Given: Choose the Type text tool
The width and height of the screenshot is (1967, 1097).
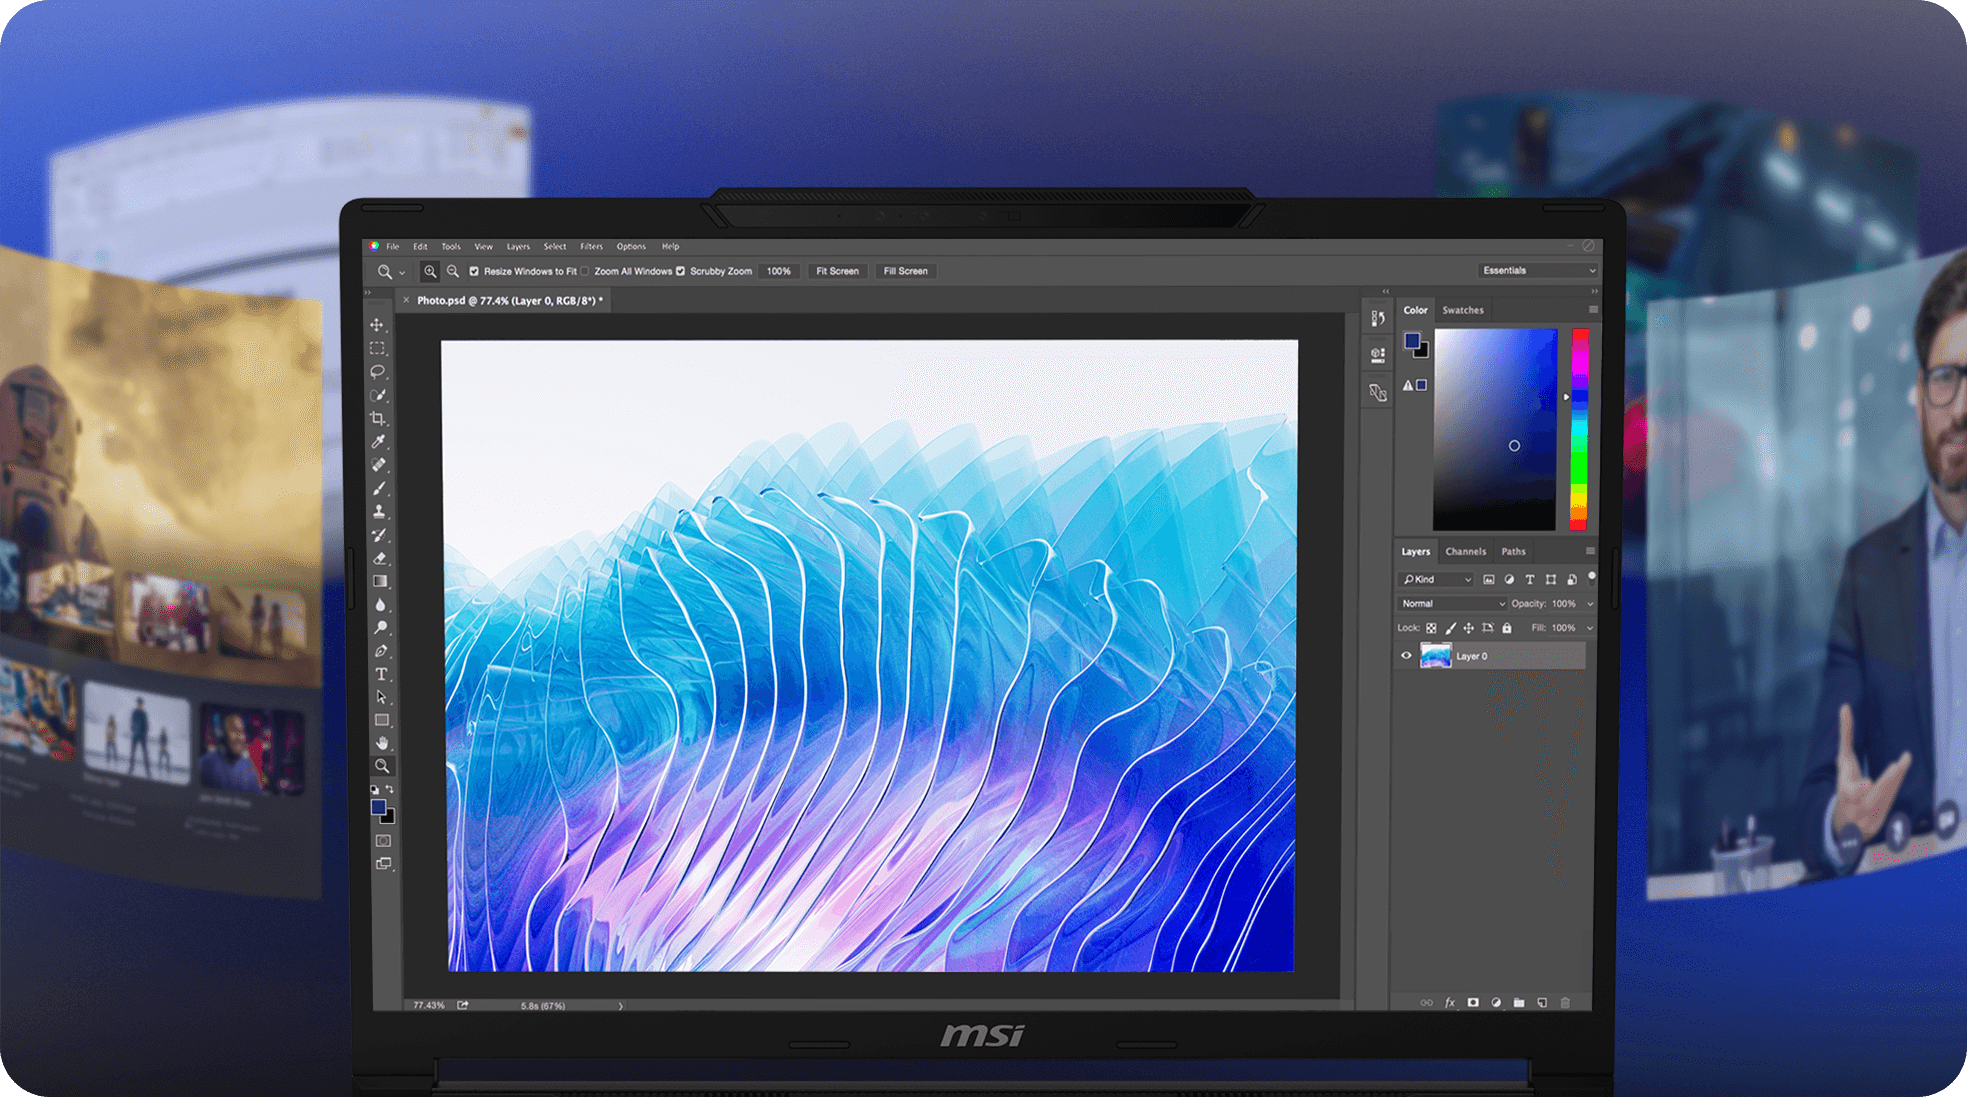Looking at the screenshot, I should (381, 674).
